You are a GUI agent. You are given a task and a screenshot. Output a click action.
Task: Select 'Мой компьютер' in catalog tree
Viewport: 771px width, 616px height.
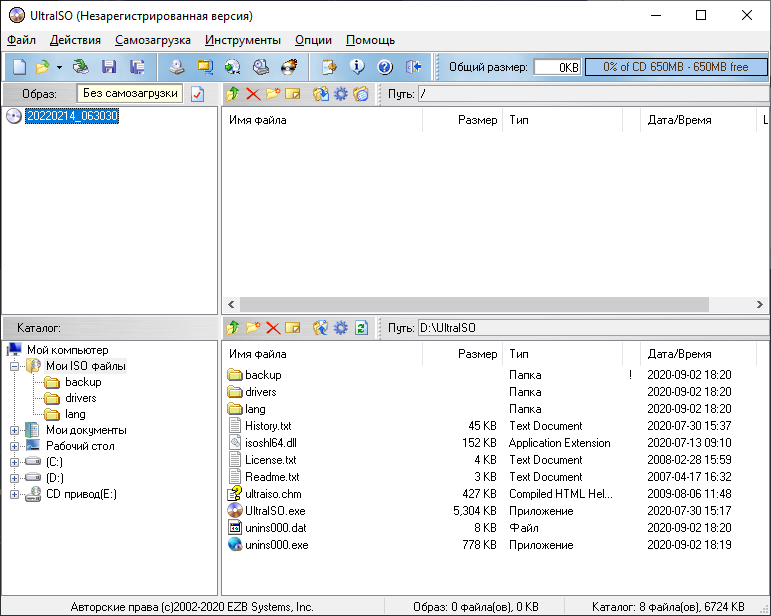pos(67,350)
